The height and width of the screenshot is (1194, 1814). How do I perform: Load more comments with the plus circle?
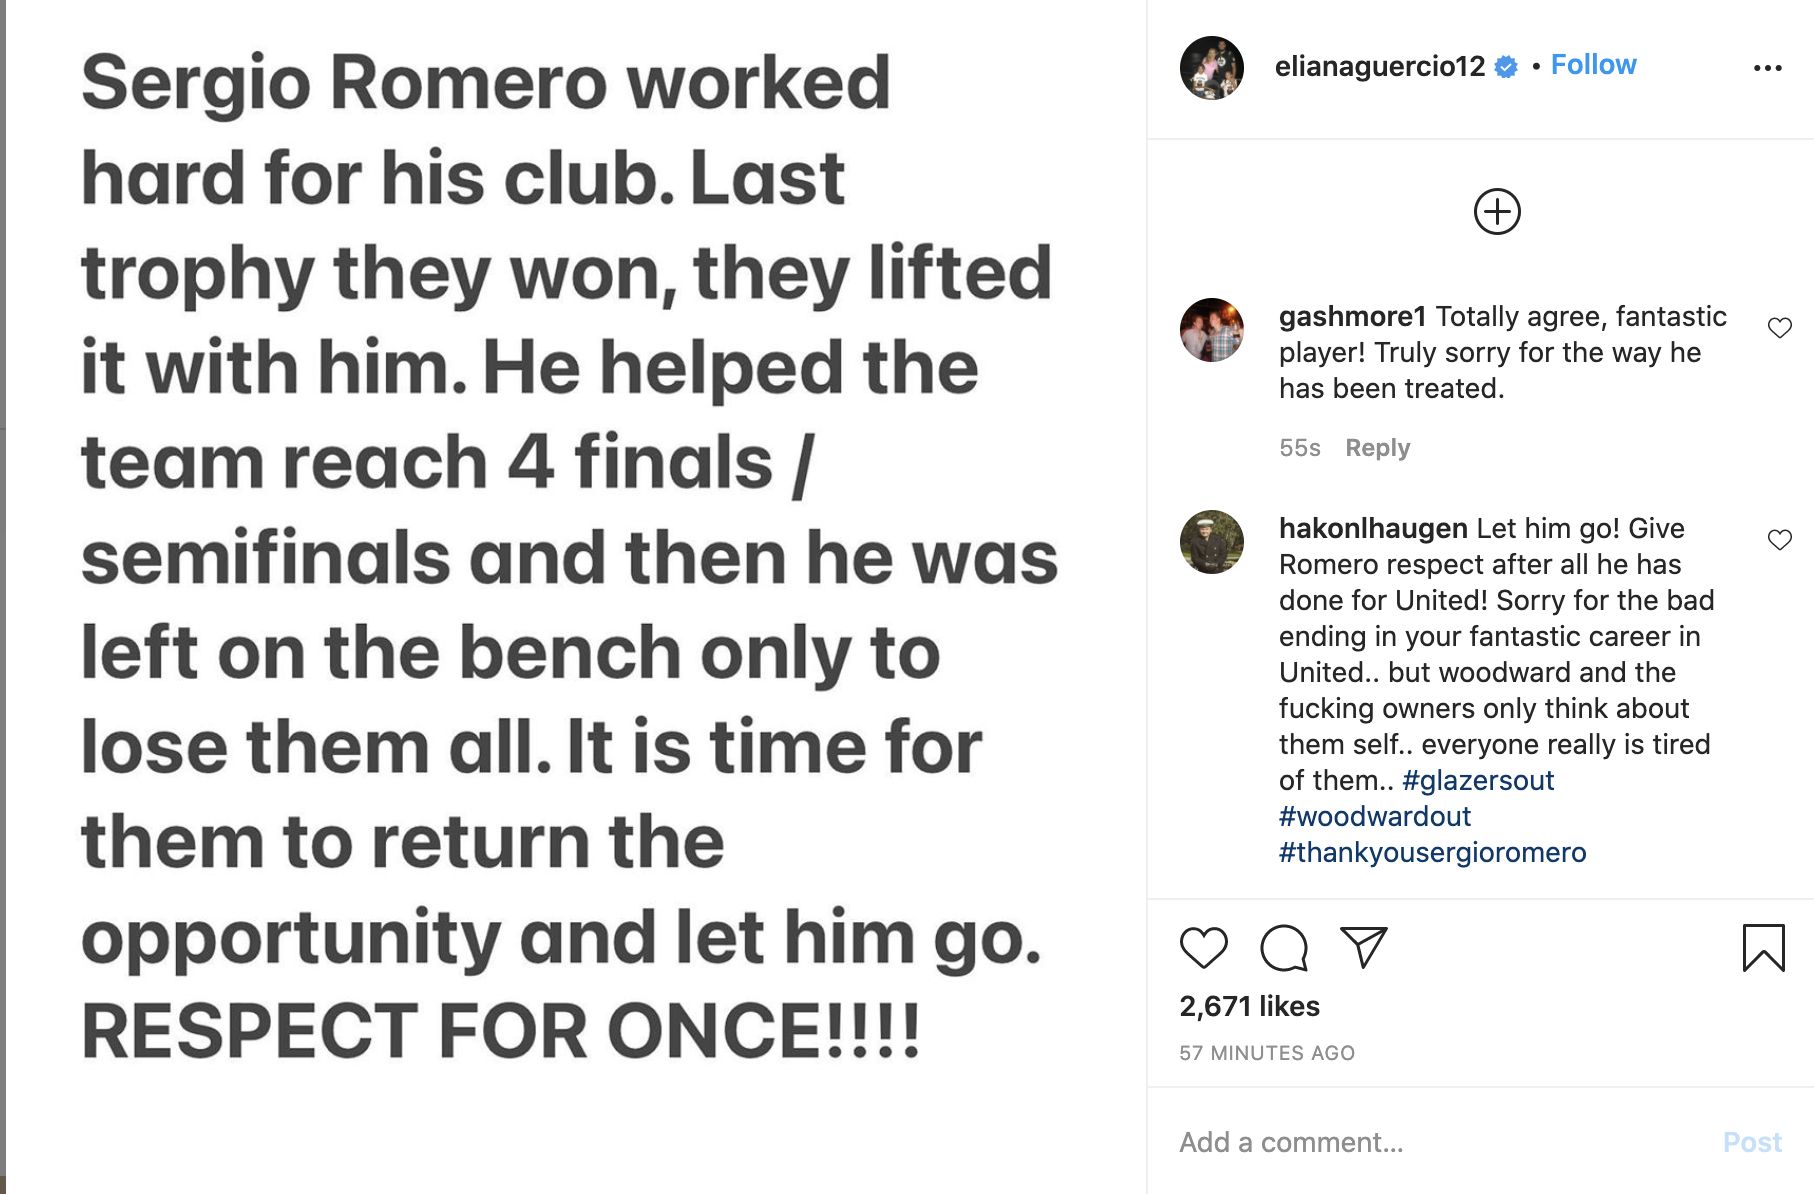pos(1497,212)
